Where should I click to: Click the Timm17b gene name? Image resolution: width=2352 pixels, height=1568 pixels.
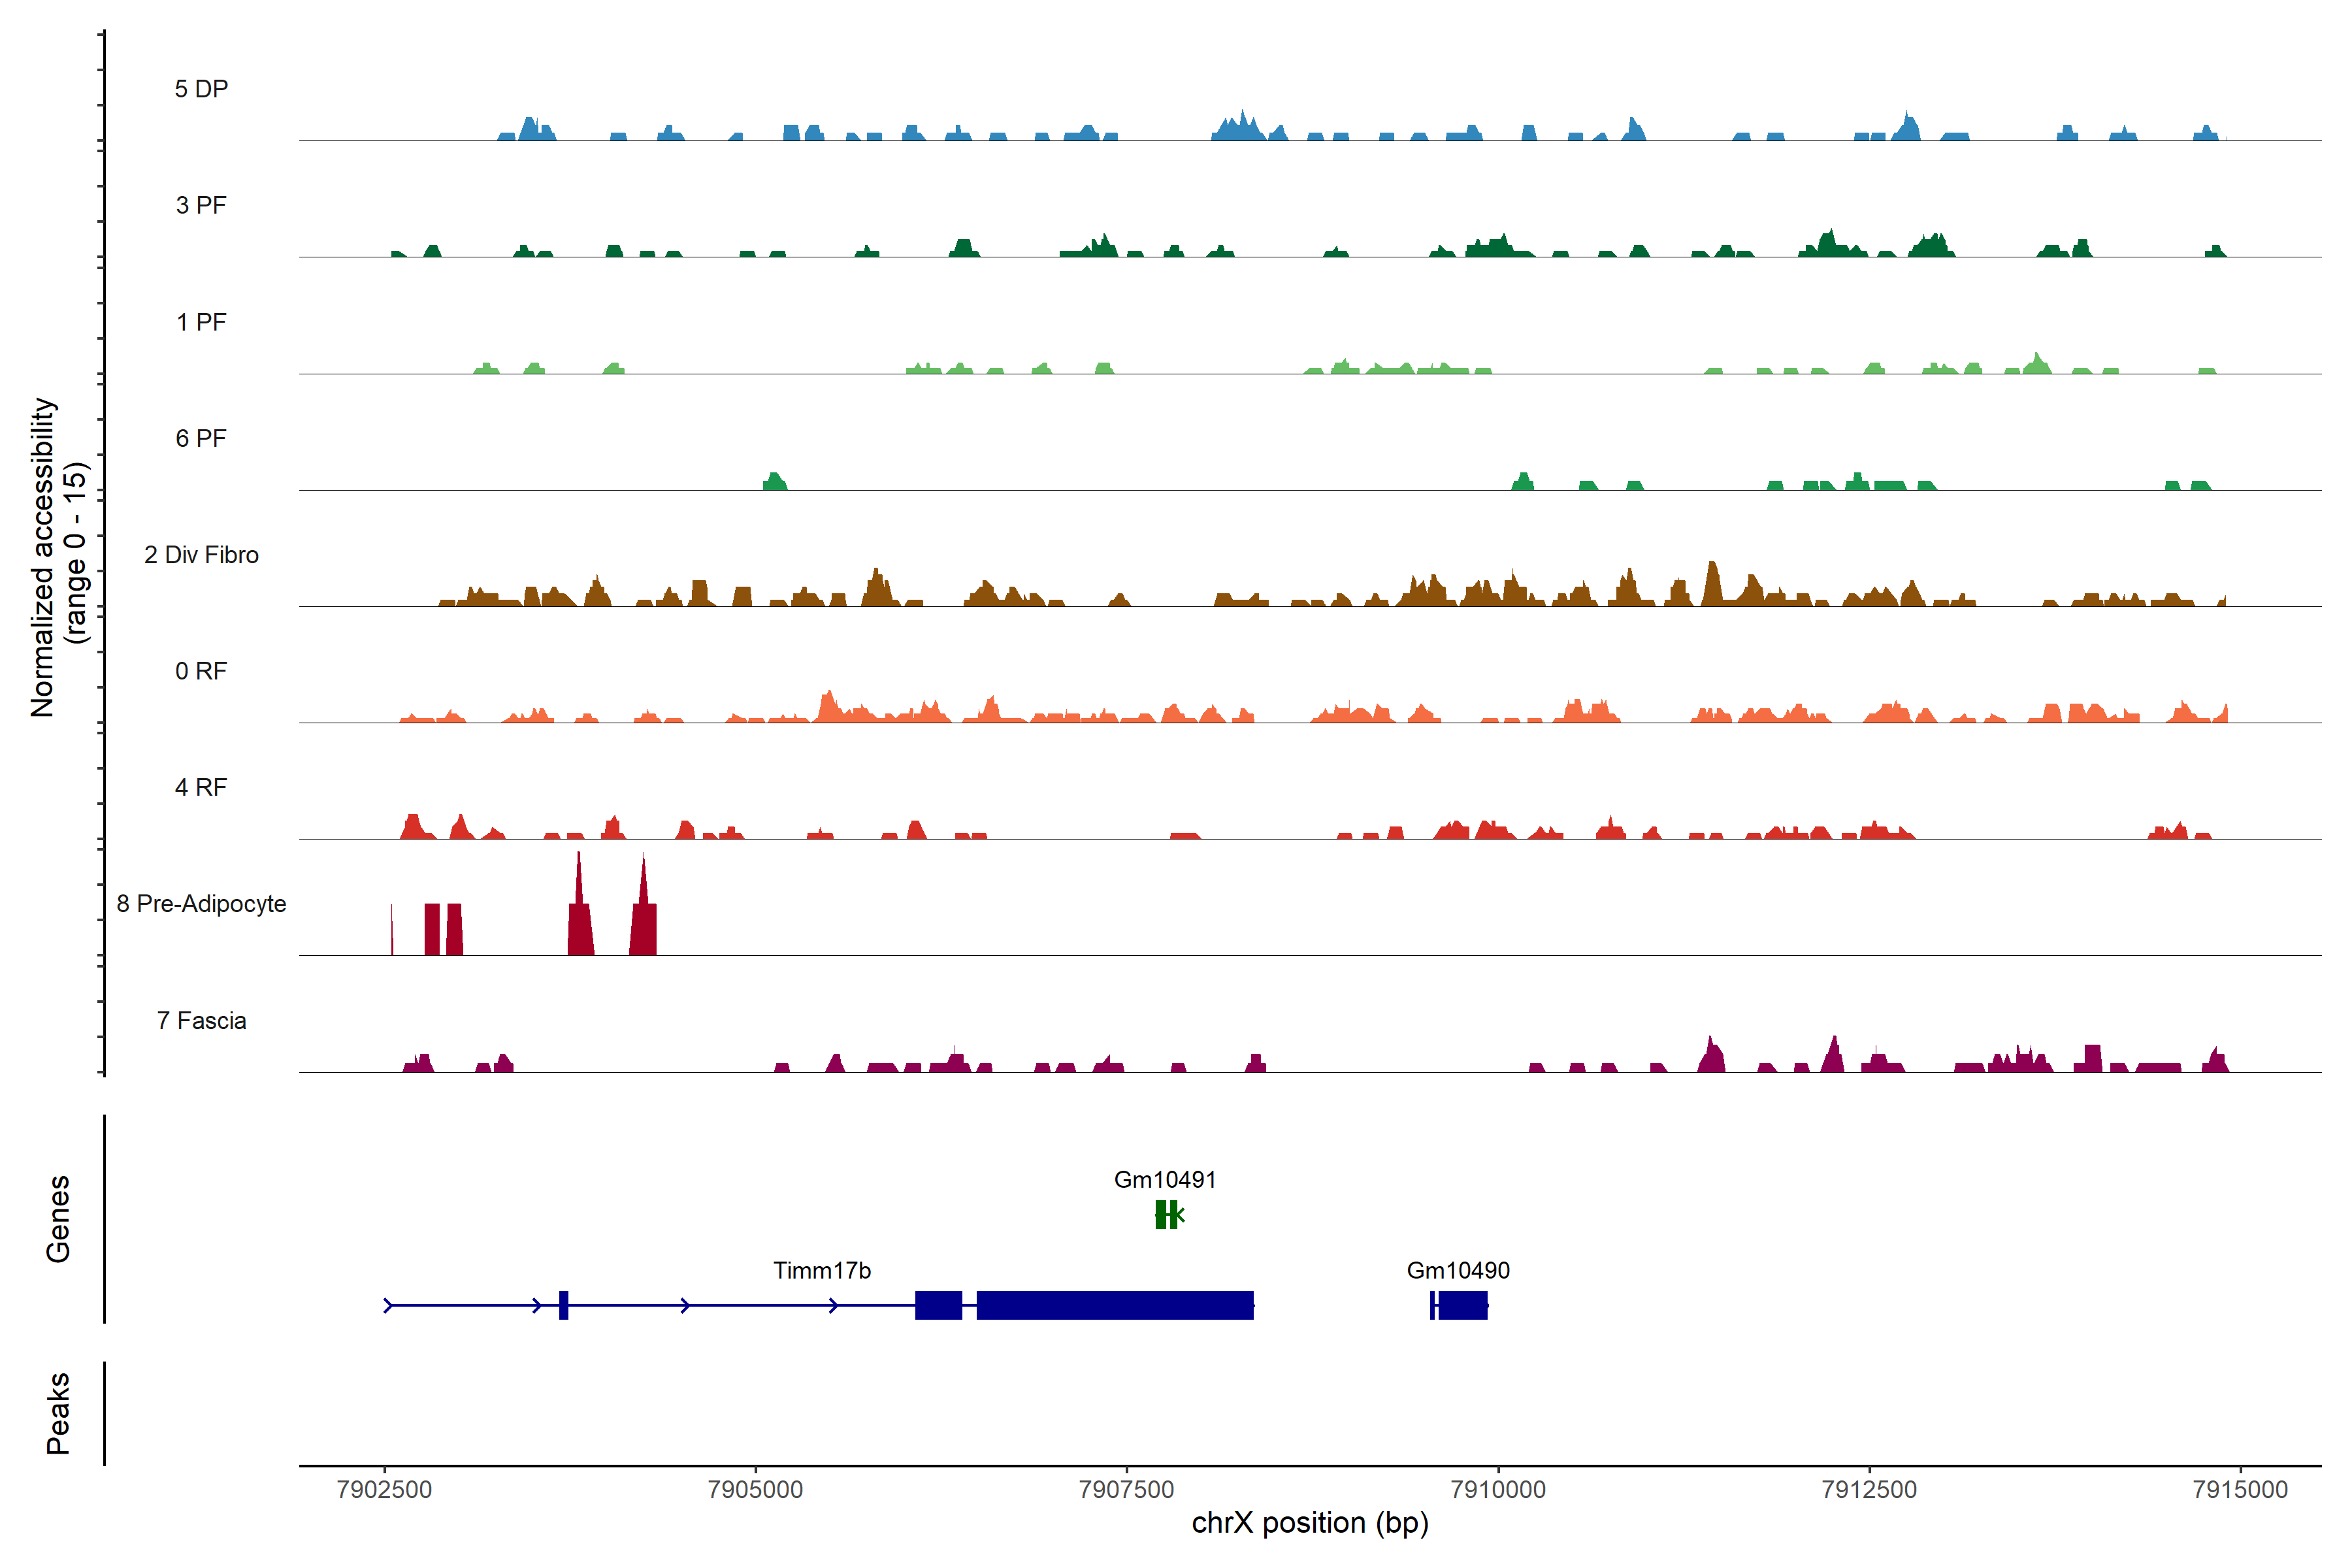click(821, 1270)
